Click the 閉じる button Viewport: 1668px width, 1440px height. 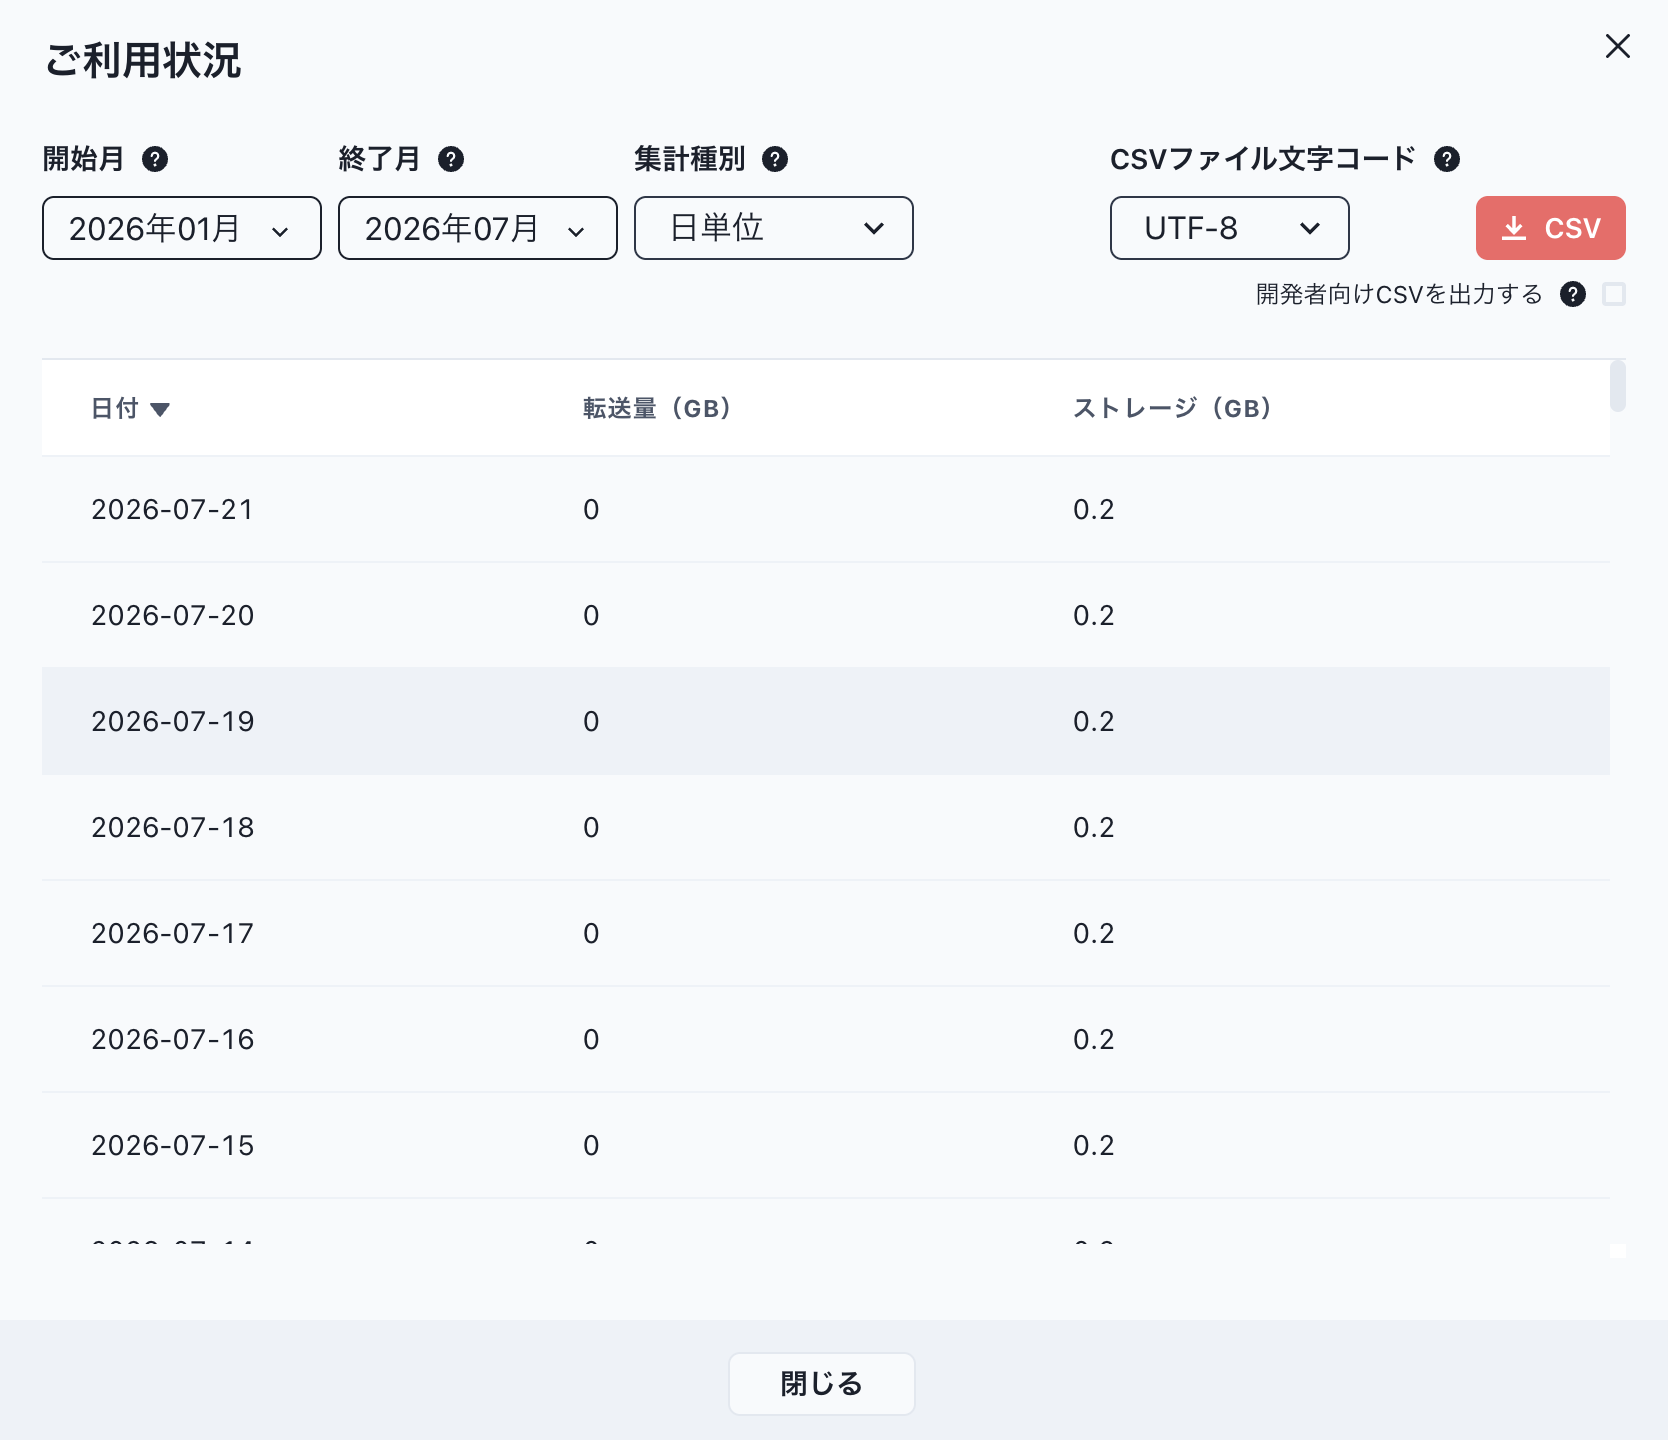pyautogui.click(x=822, y=1384)
